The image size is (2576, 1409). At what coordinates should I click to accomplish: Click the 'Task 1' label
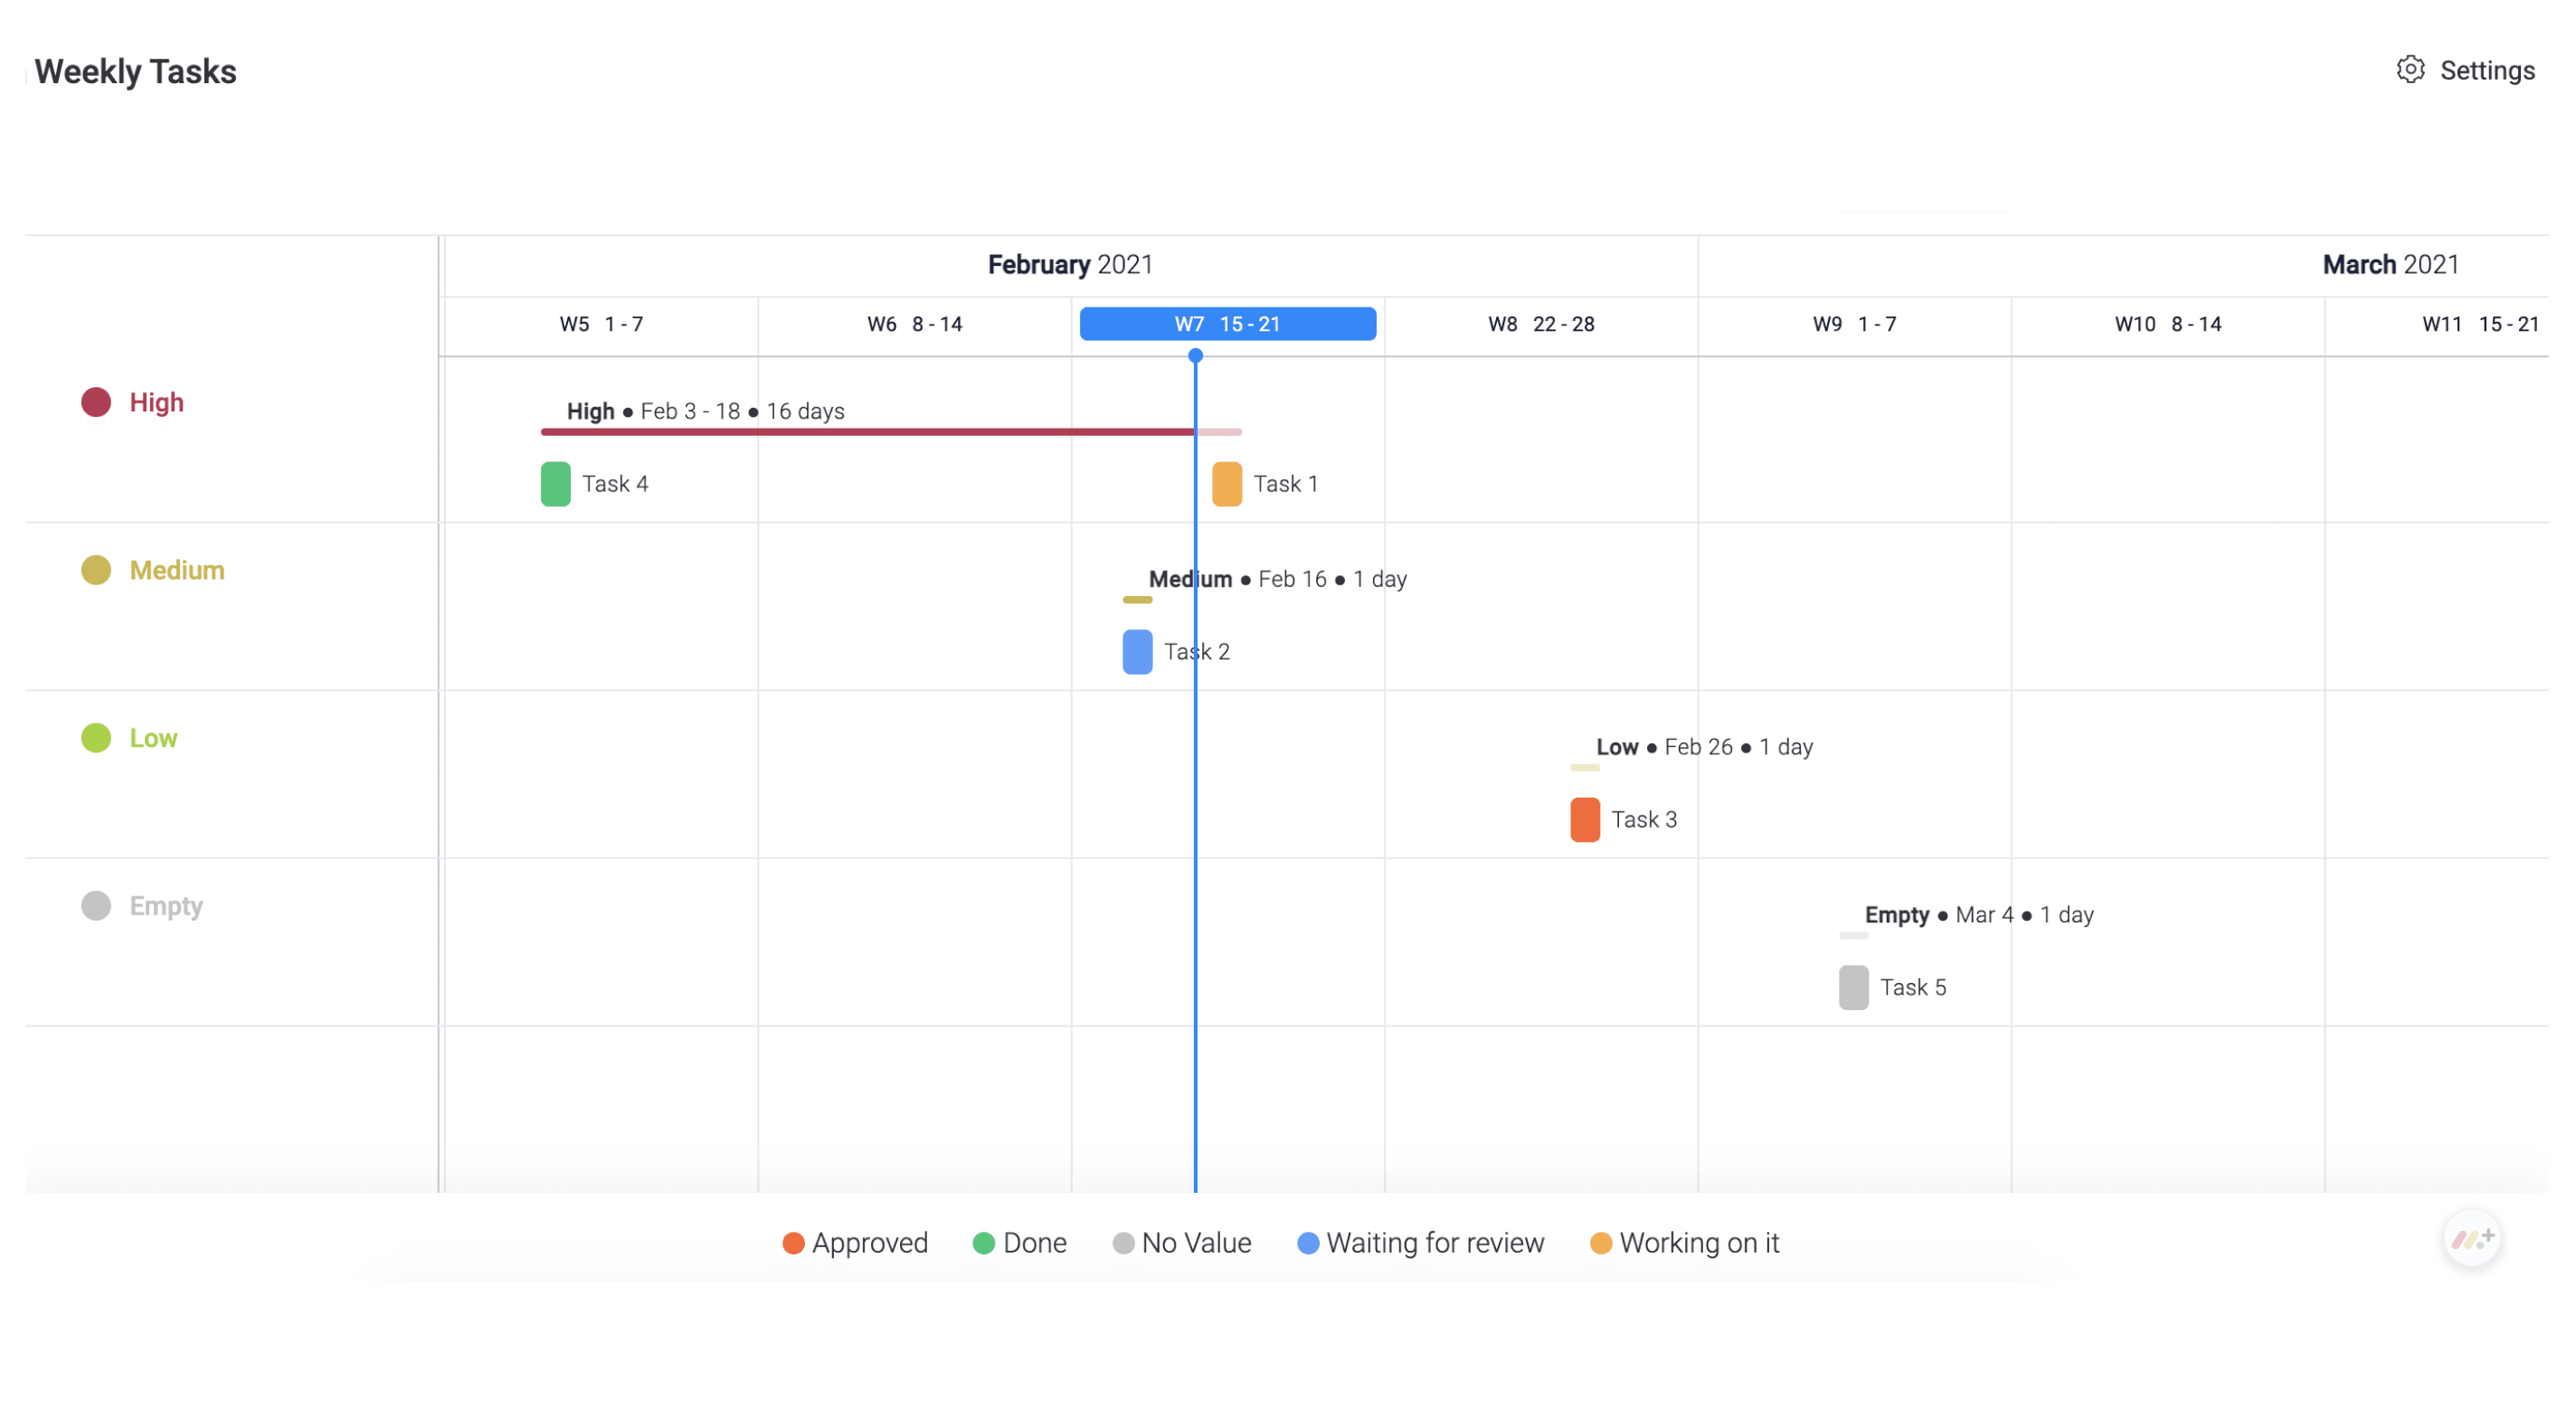[x=1286, y=484]
